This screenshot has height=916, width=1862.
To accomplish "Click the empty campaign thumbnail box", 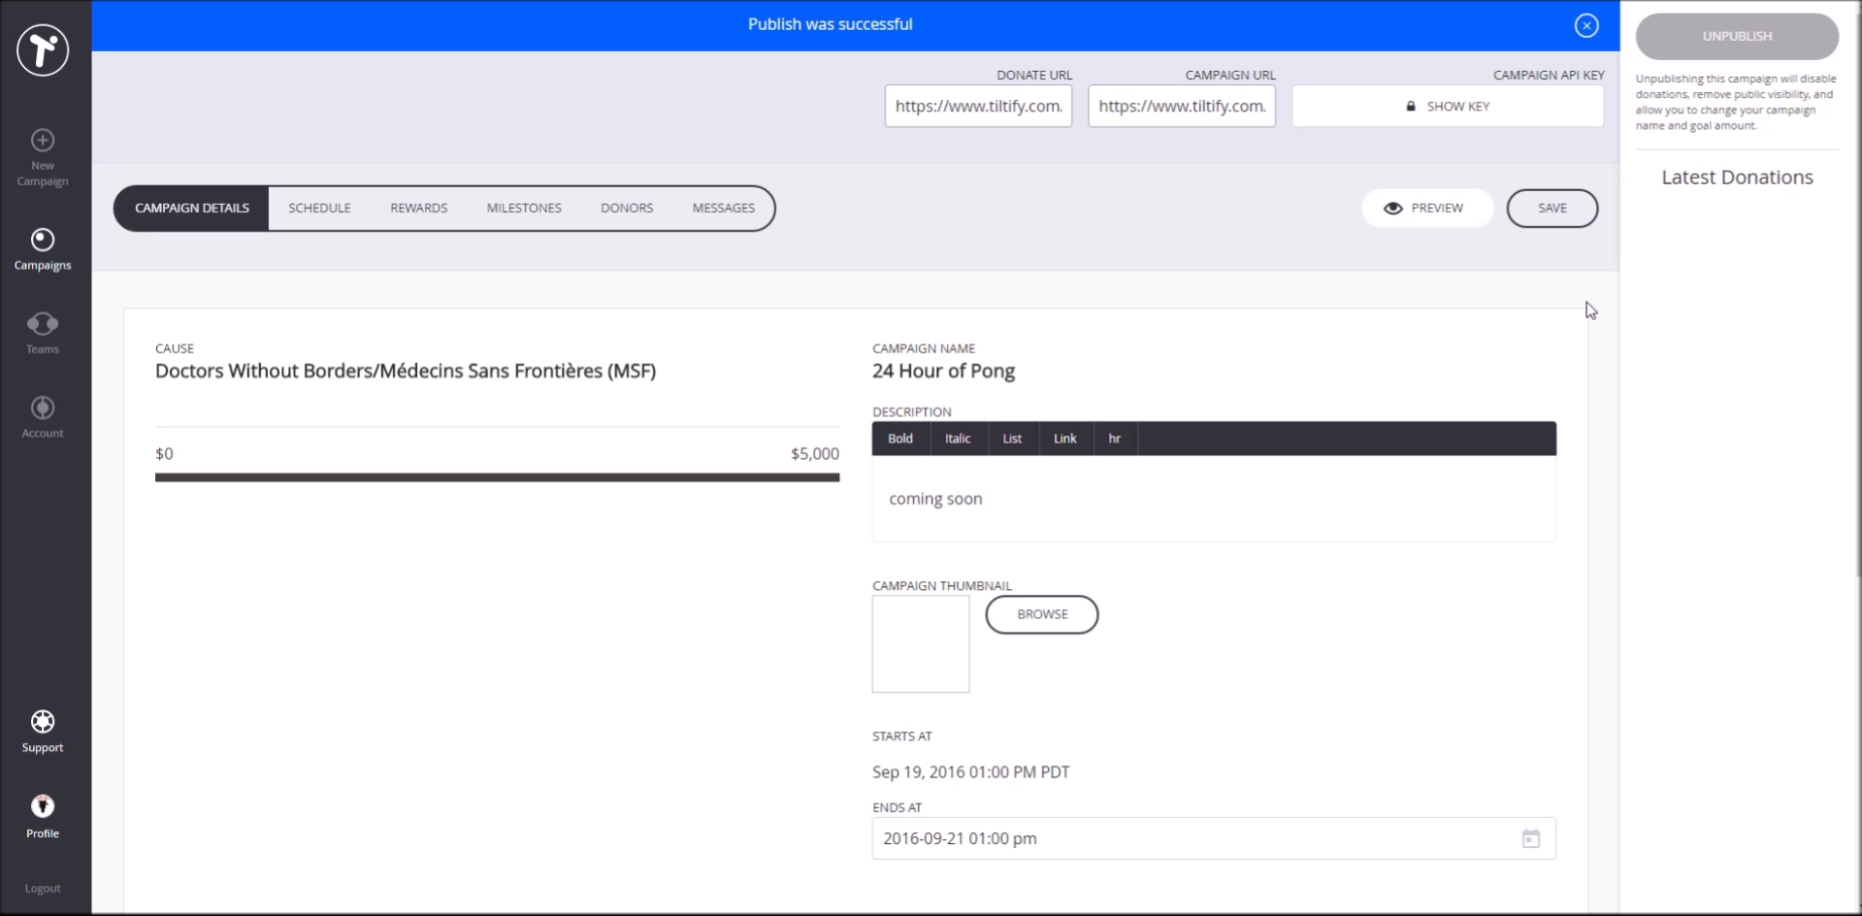I will pyautogui.click(x=921, y=644).
